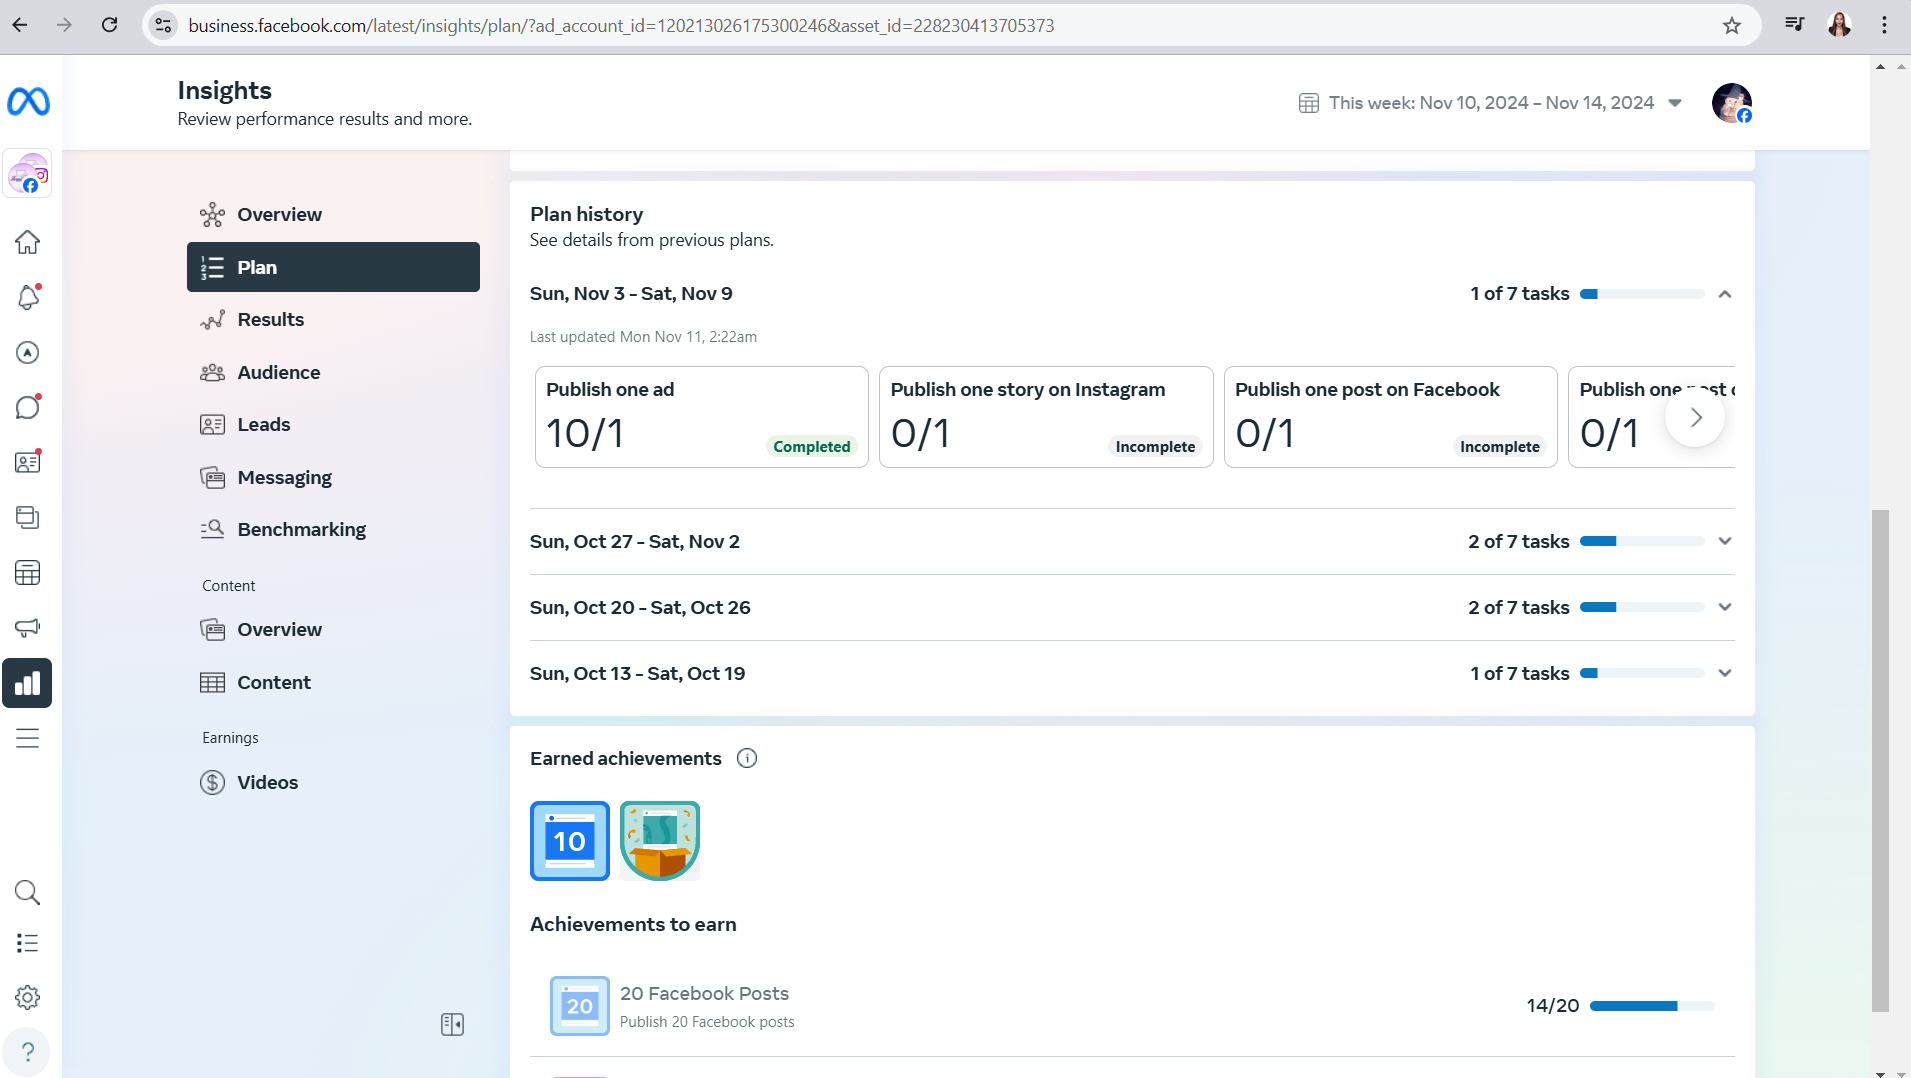Expand the Oct 27 - Nov 2 plan
The width and height of the screenshot is (1911, 1078).
(1131, 541)
